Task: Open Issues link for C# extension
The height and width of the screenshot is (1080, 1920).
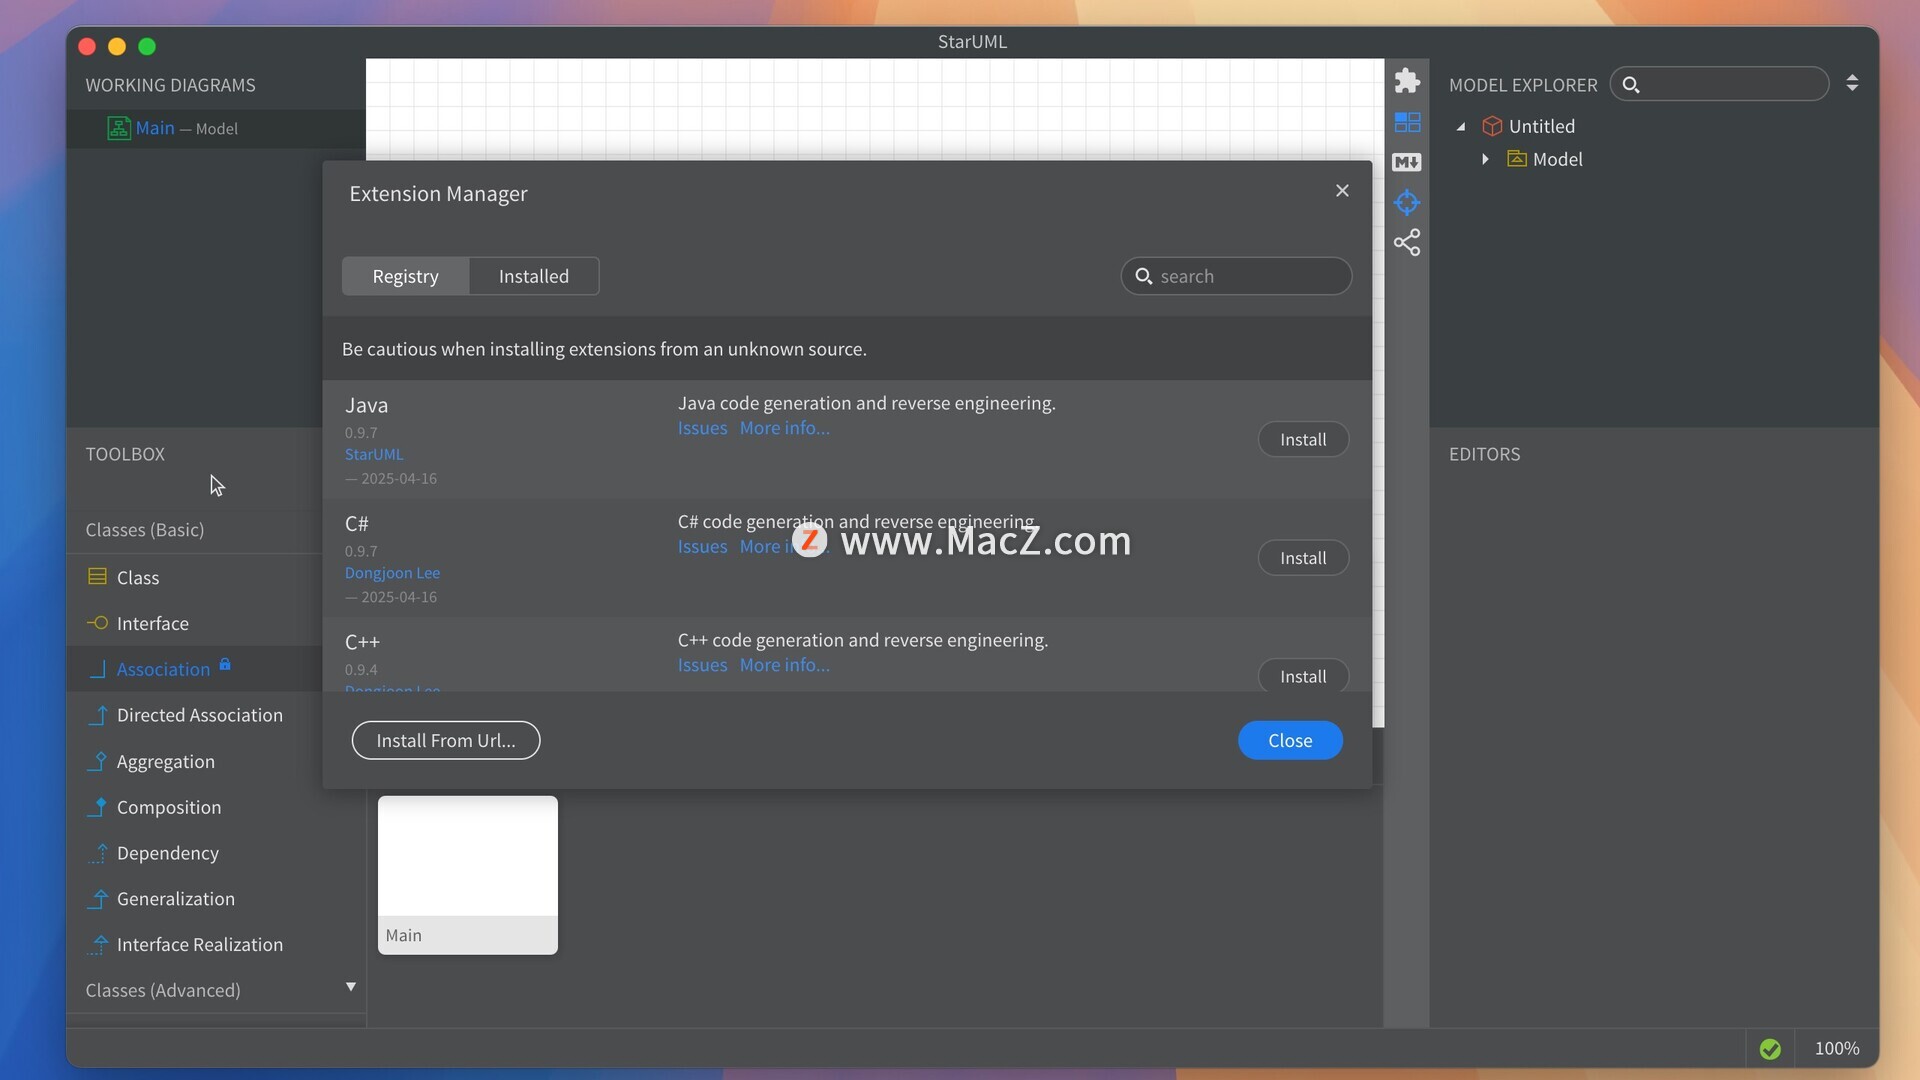Action: point(702,547)
